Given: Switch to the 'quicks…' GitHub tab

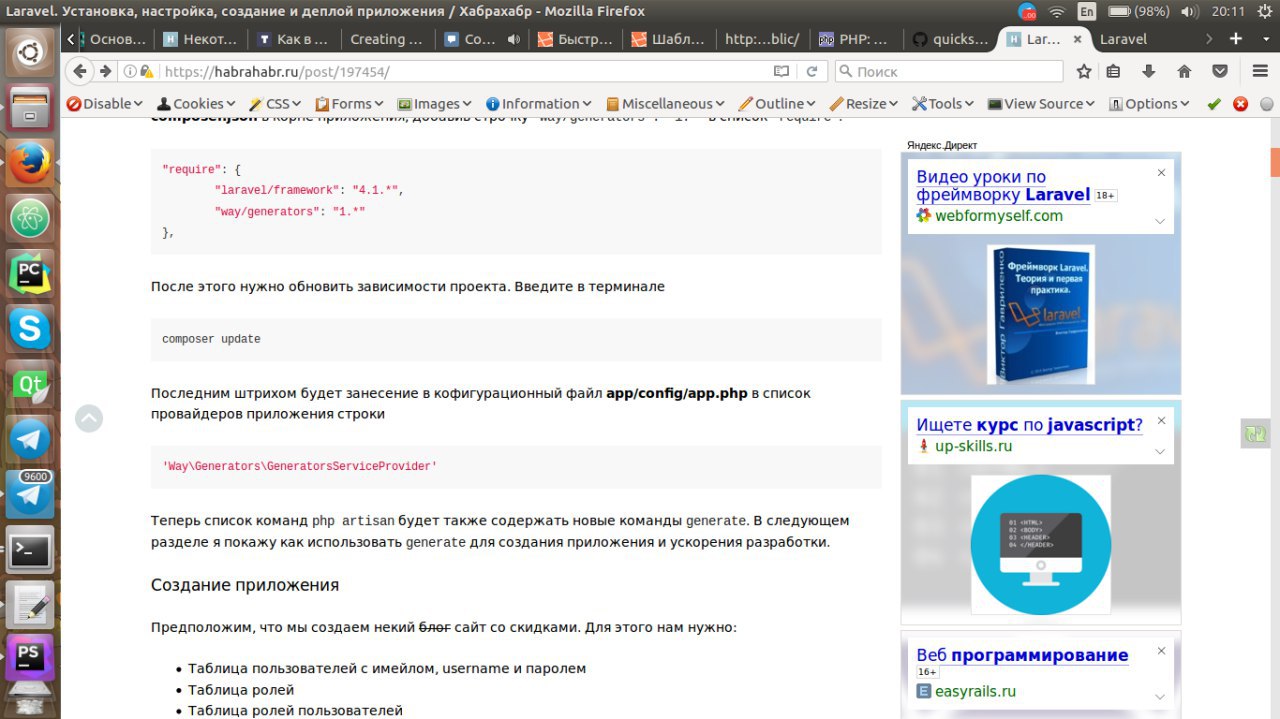Looking at the screenshot, I should point(951,39).
